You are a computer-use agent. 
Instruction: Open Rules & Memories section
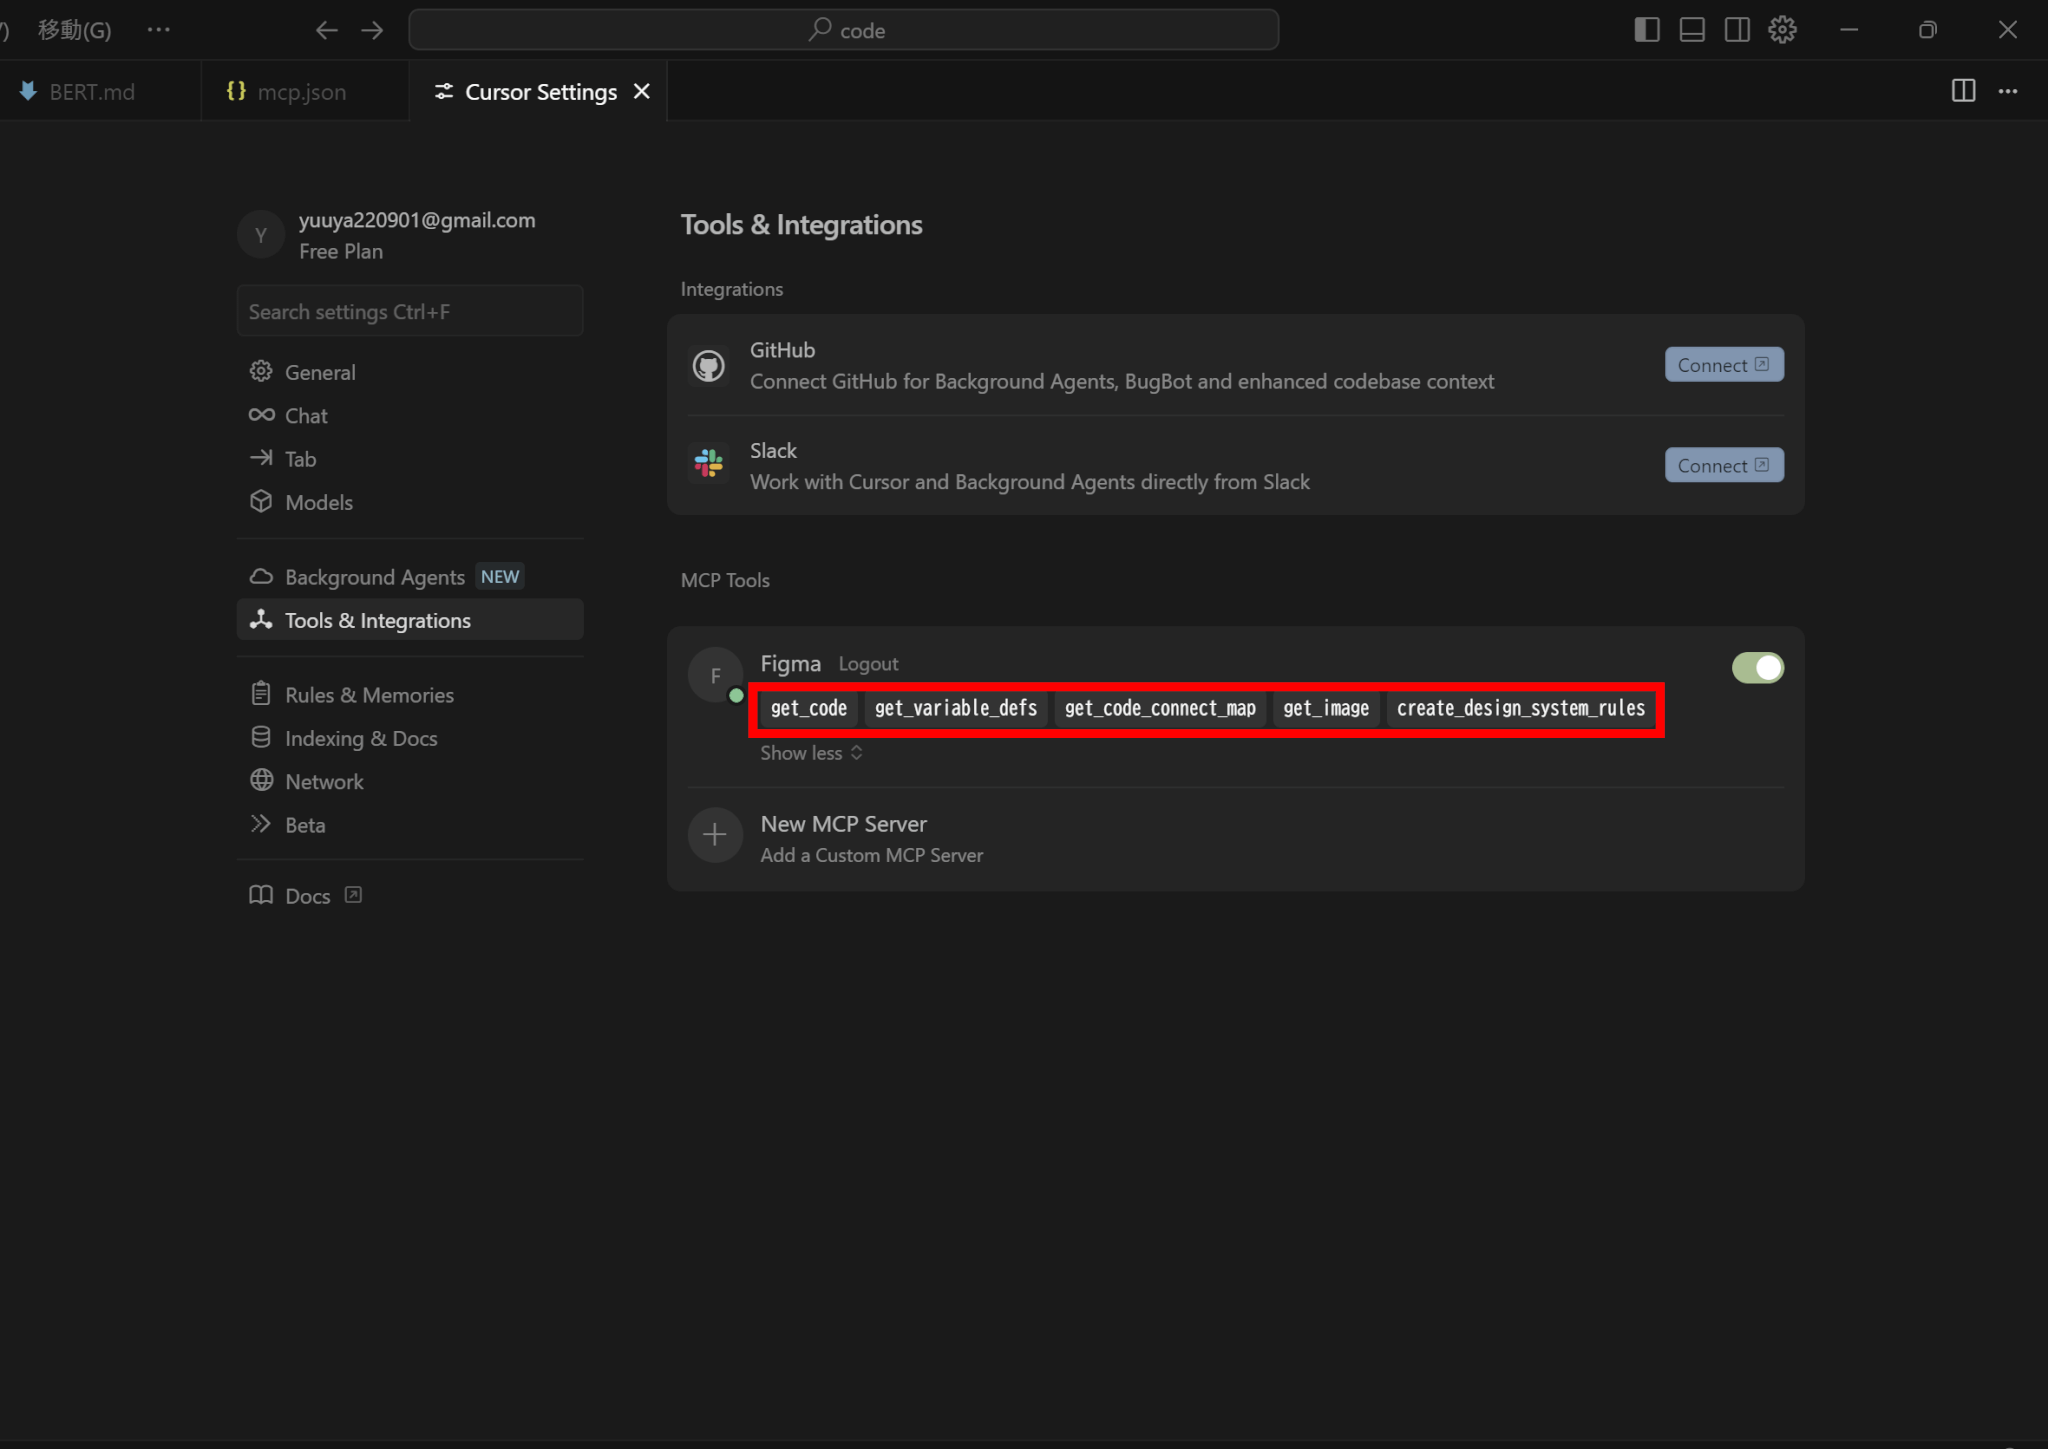click(410, 695)
